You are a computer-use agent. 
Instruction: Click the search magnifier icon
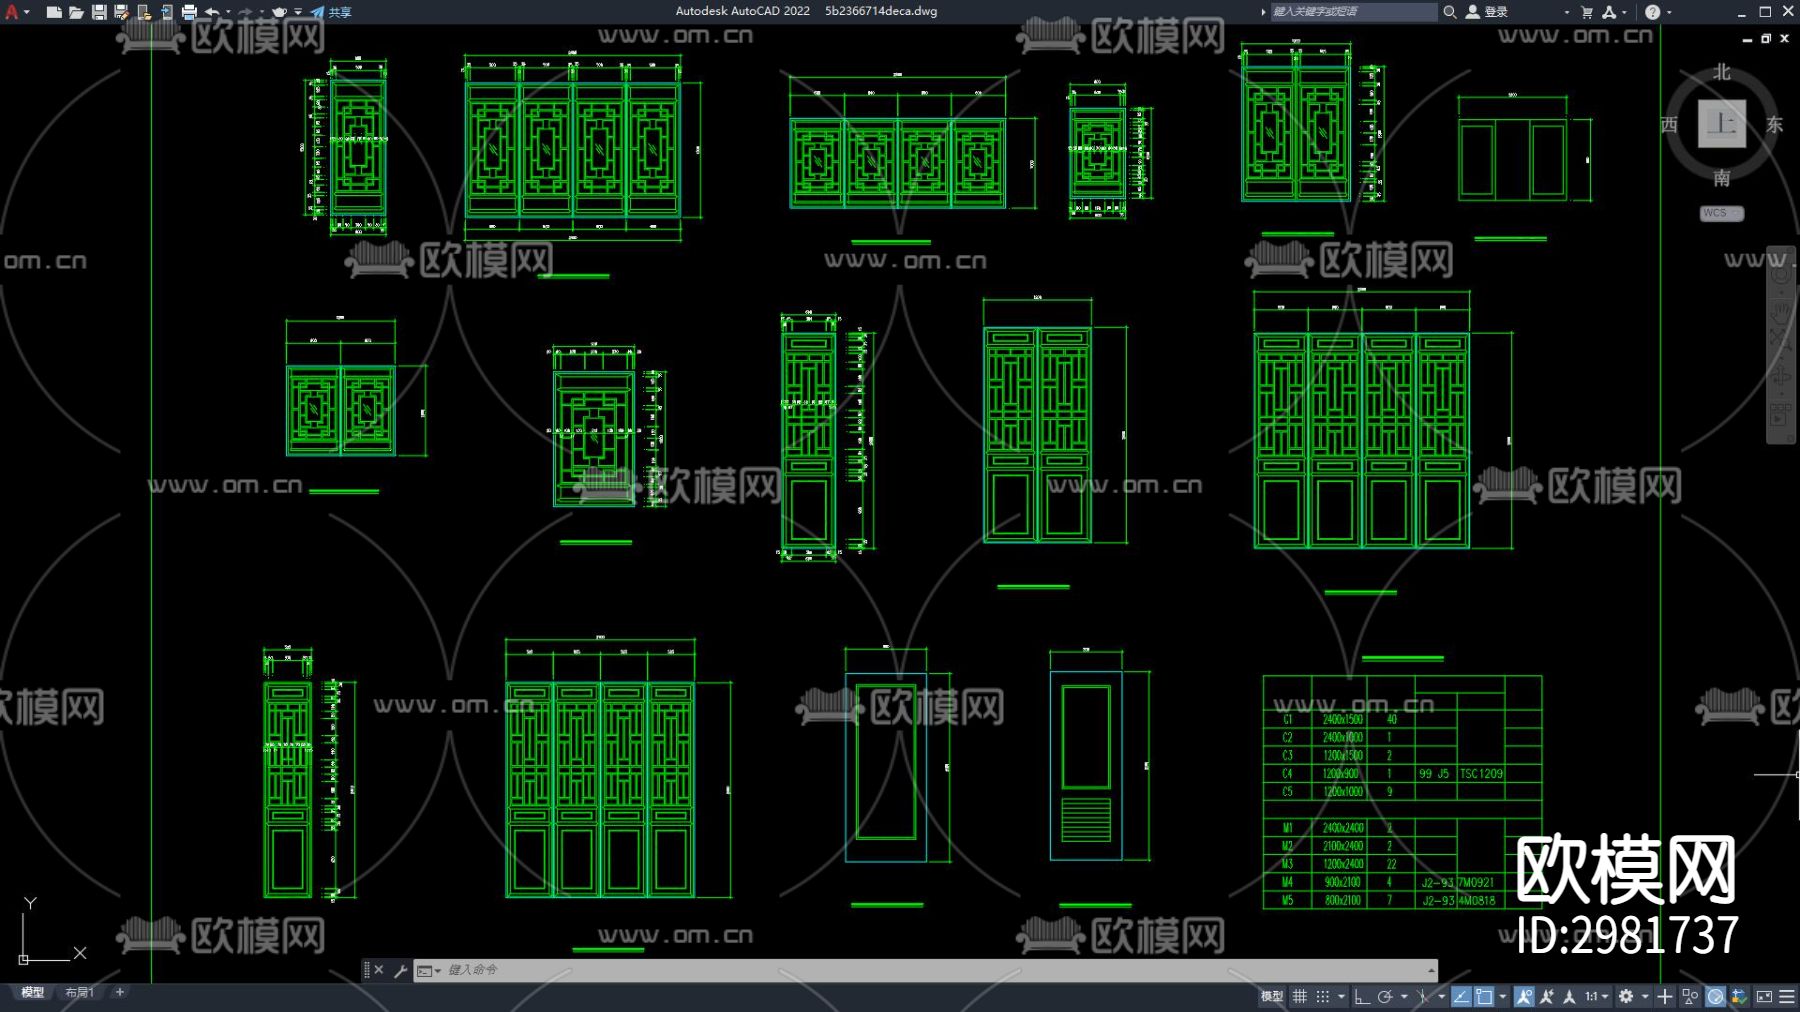[x=1449, y=12]
